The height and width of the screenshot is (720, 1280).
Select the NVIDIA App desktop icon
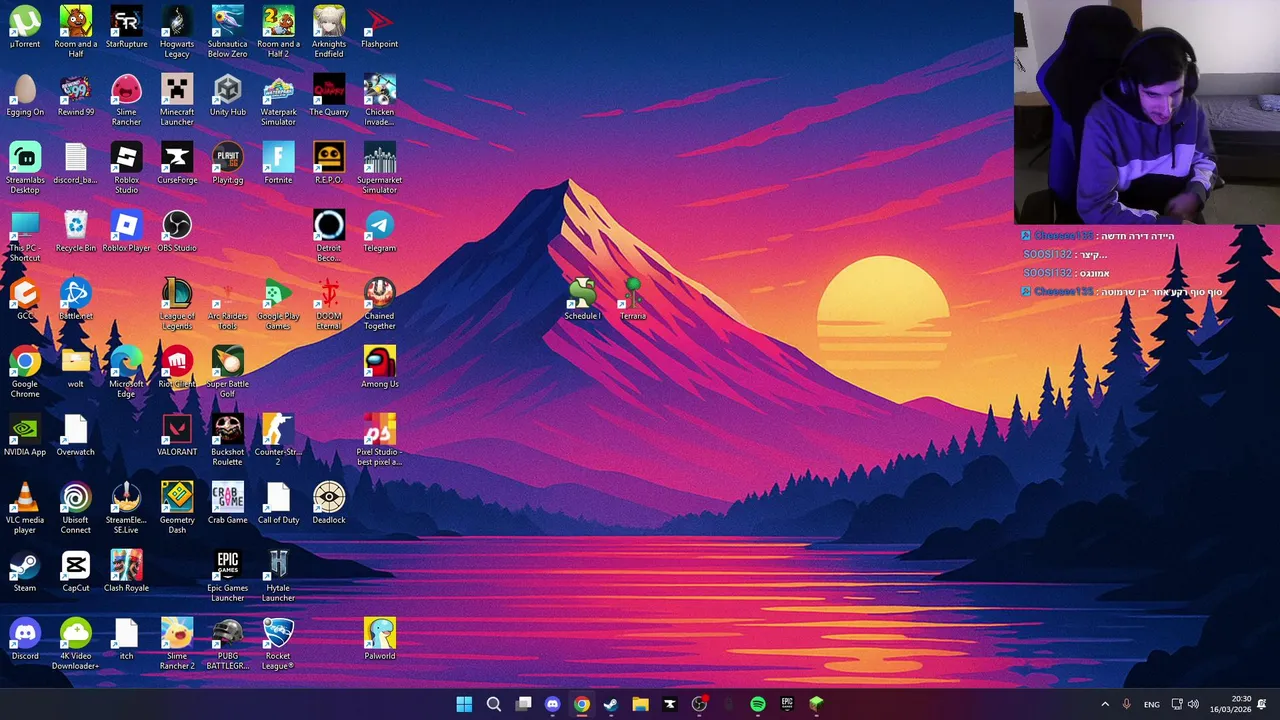25,436
